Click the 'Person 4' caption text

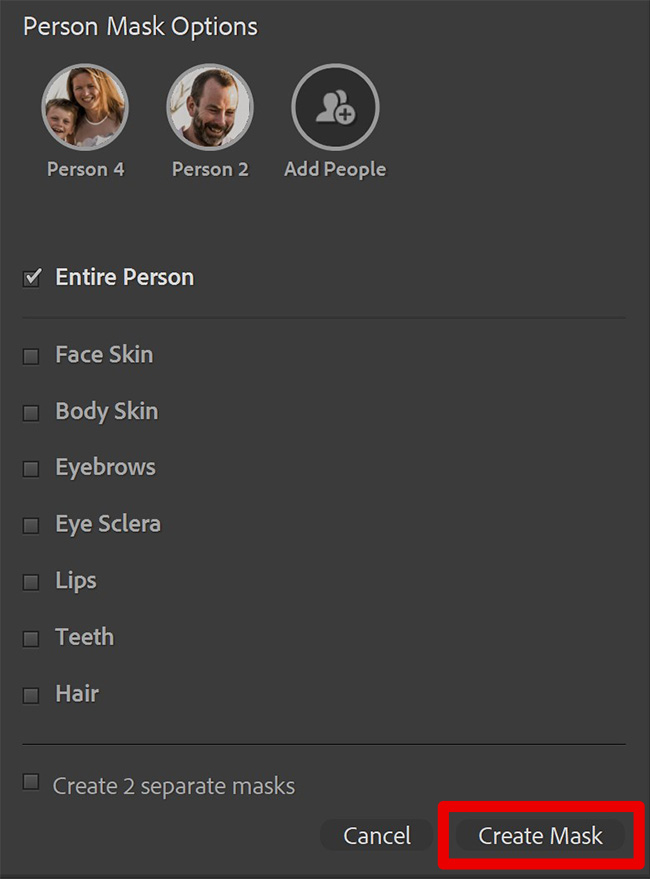click(86, 169)
